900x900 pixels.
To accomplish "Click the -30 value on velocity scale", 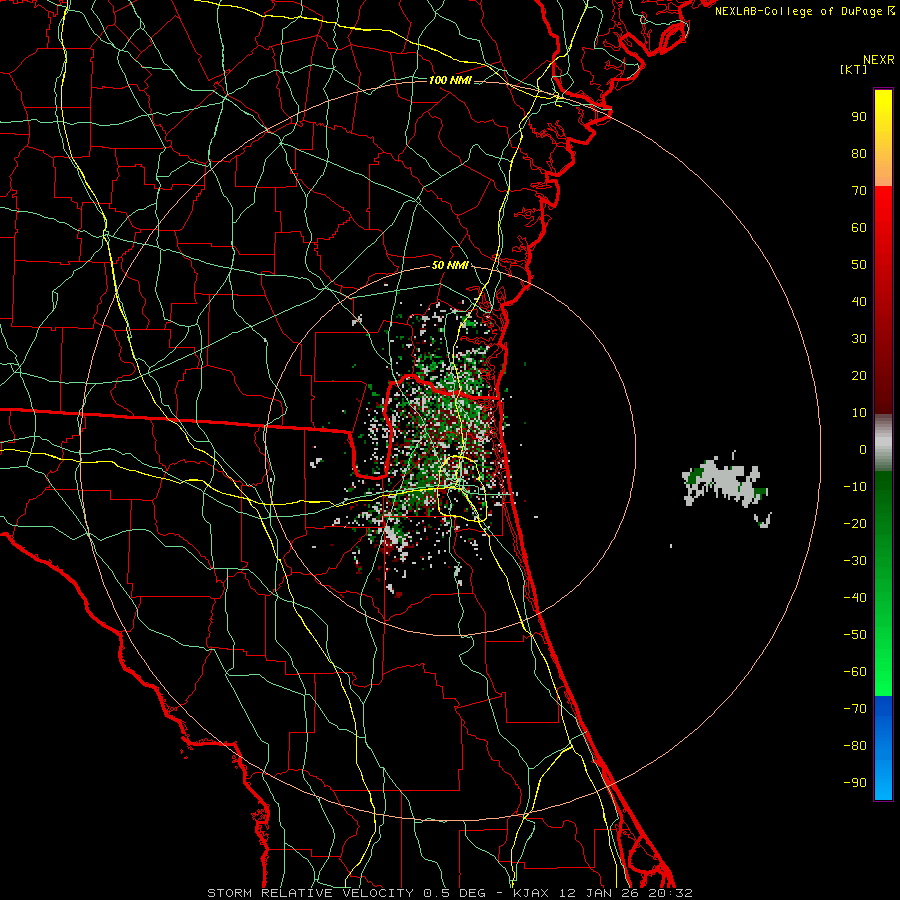I will (x=855, y=561).
